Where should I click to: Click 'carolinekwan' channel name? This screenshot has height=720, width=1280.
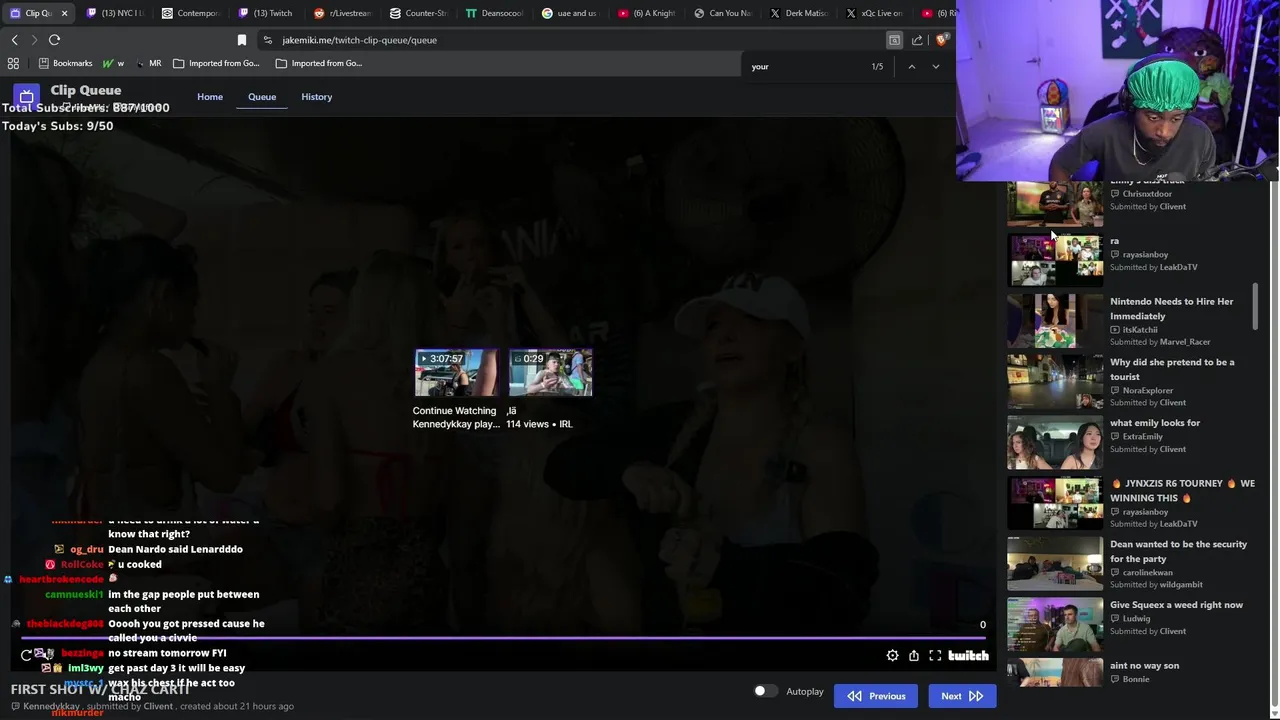pos(1148,573)
